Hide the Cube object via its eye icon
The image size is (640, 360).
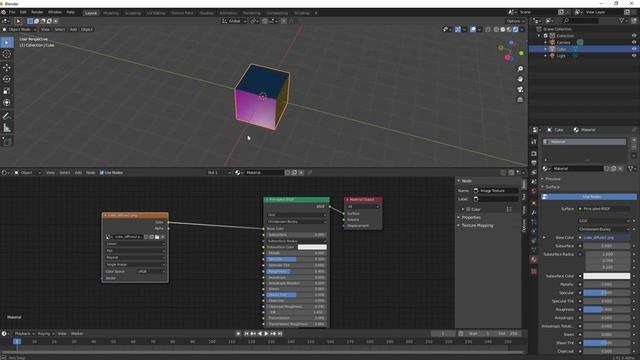pyautogui.click(x=634, y=49)
